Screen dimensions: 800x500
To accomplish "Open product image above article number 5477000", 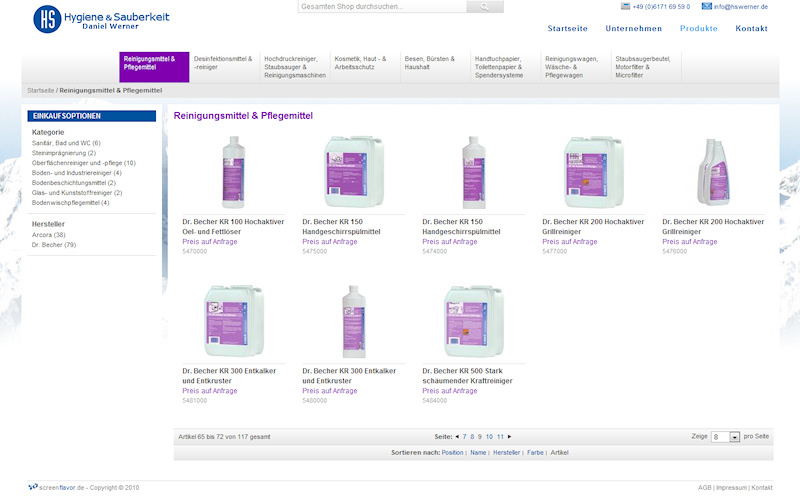I will (593, 172).
